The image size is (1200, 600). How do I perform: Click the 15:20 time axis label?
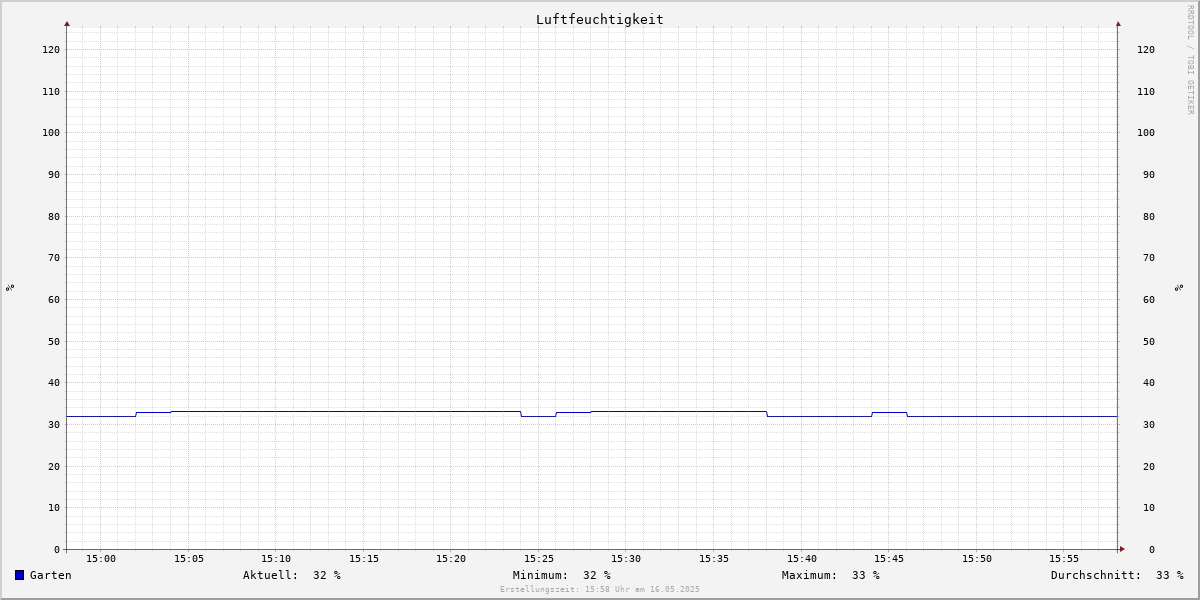coord(451,558)
